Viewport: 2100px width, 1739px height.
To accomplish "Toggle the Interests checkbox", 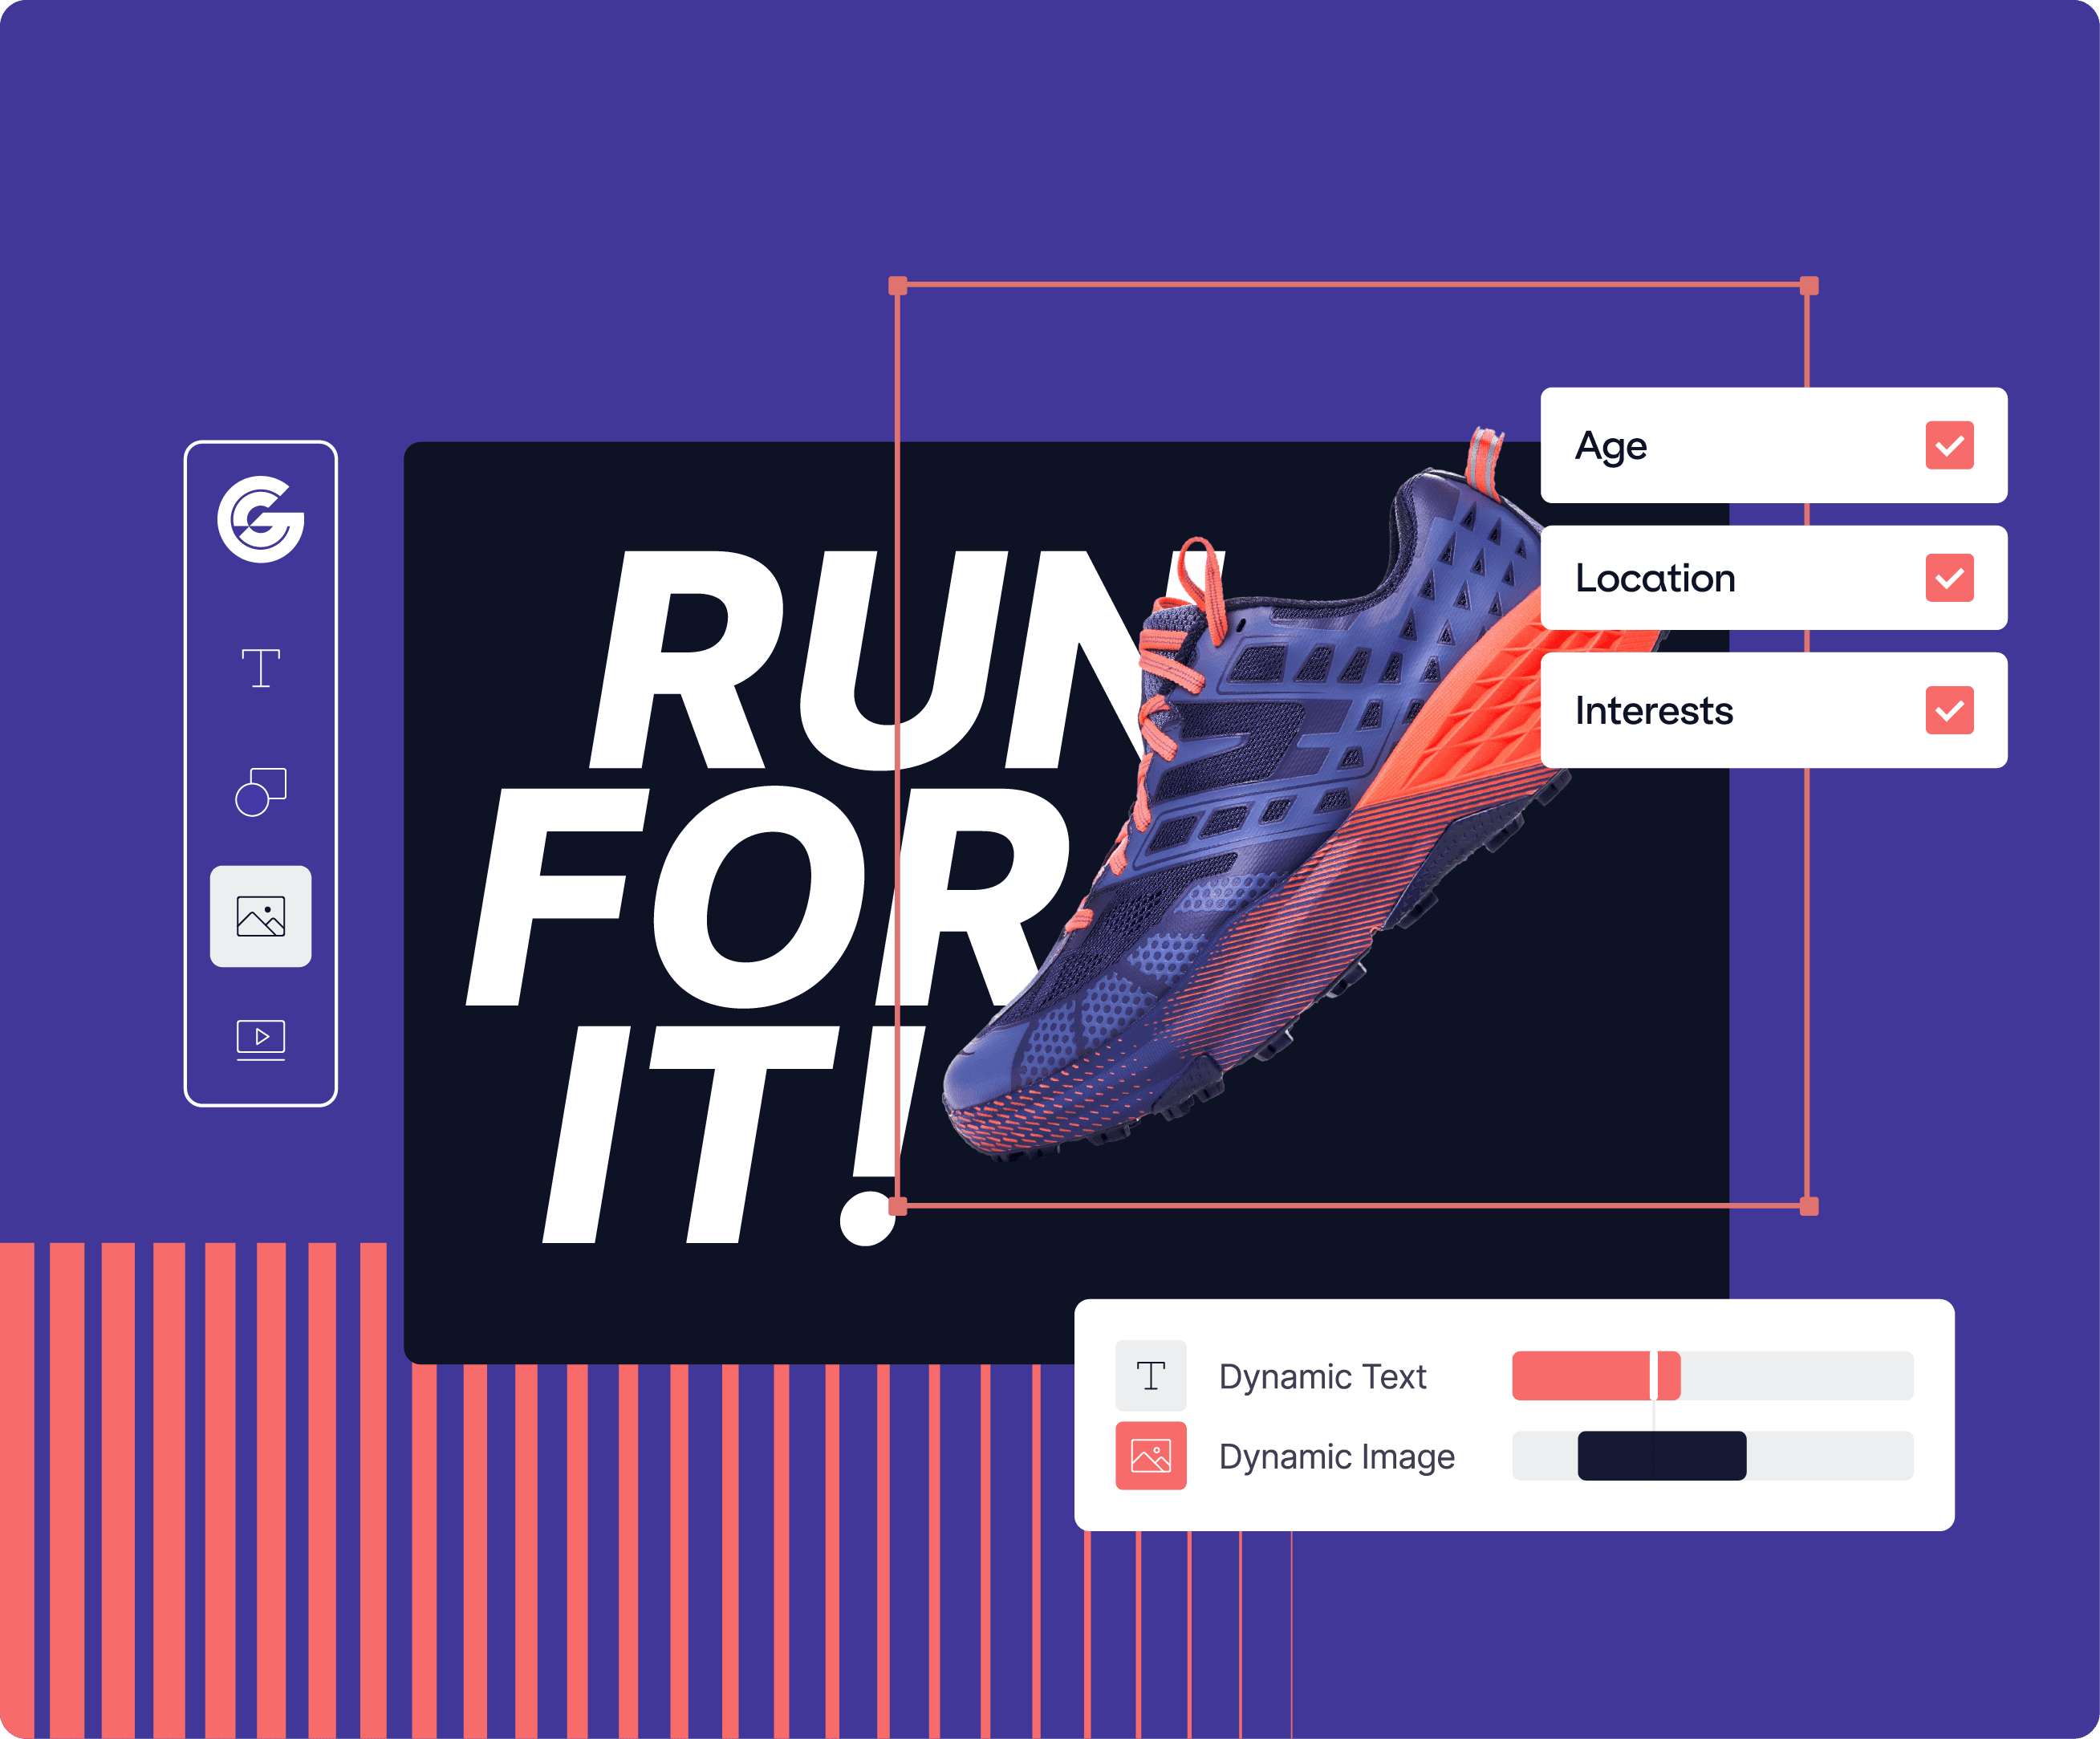I will click(x=1949, y=710).
